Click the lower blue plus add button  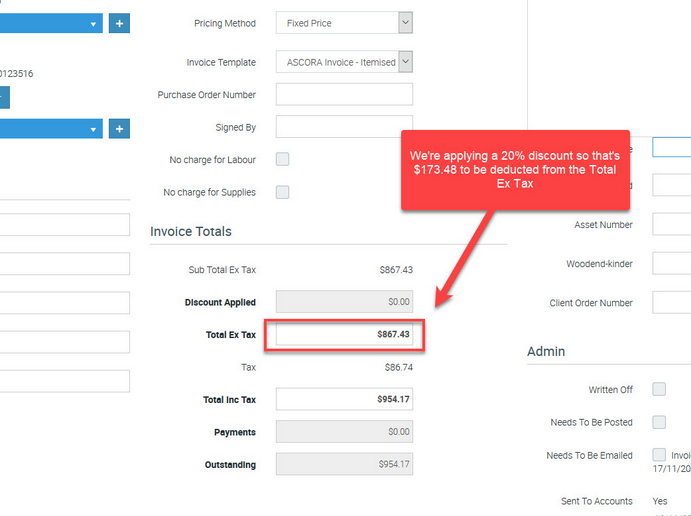click(x=119, y=129)
